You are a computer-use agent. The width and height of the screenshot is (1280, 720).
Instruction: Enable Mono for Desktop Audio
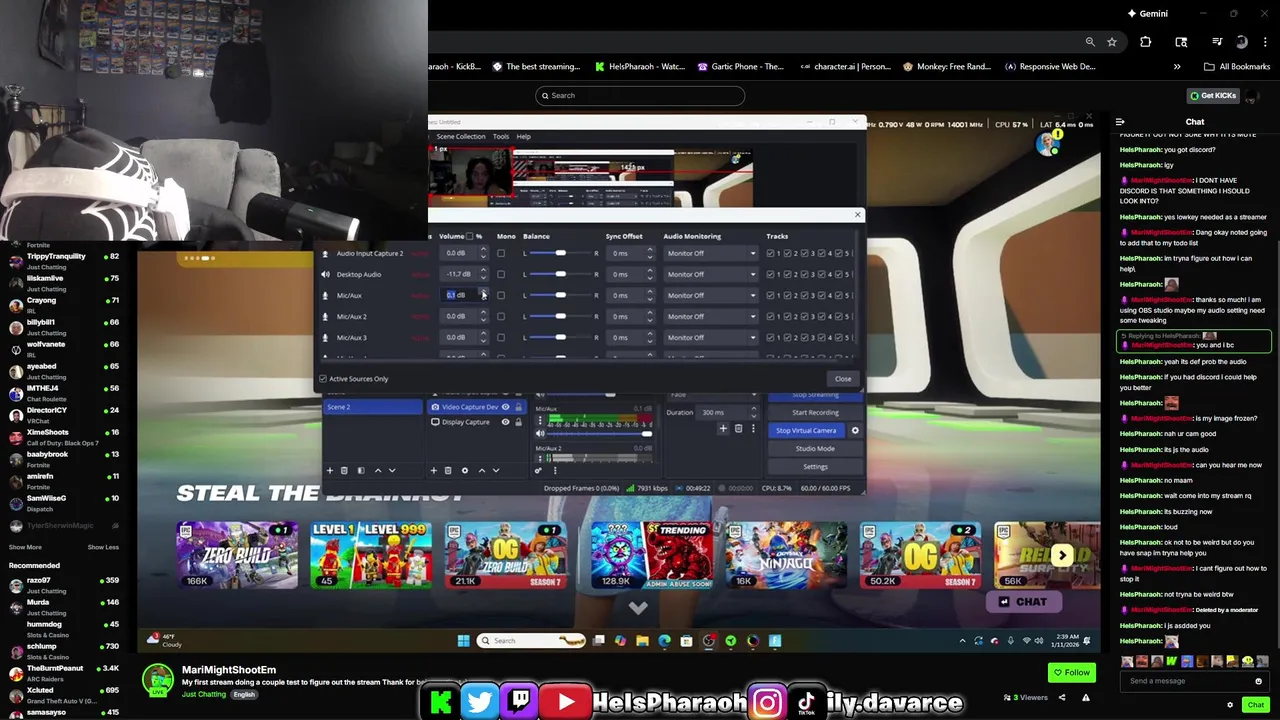pos(501,274)
